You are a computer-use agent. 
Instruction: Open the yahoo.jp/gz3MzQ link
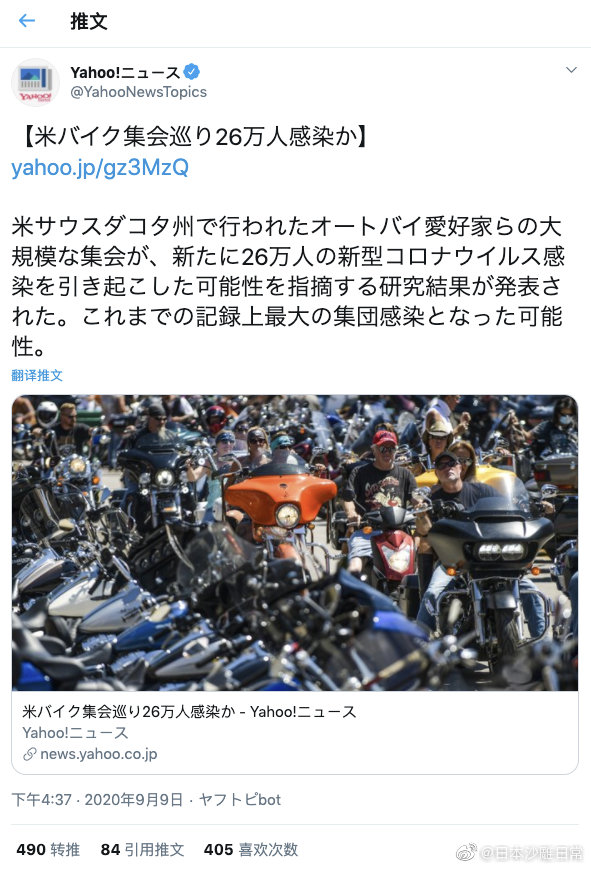100,167
